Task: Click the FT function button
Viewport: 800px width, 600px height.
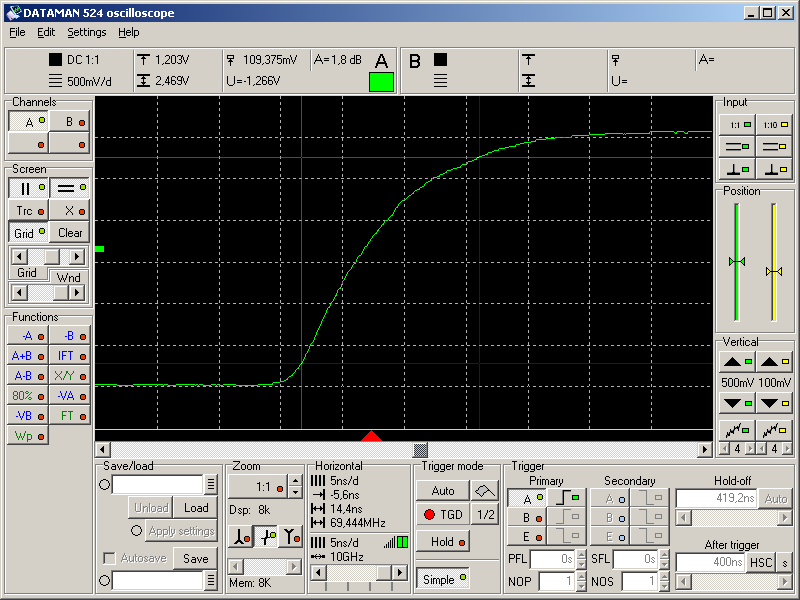Action: [x=69, y=415]
